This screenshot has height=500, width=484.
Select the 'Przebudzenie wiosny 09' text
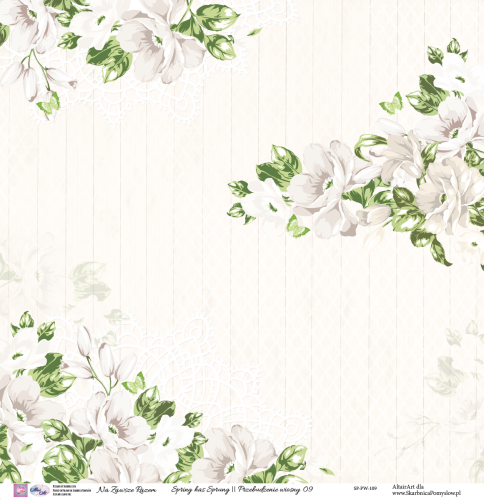pos(276,489)
